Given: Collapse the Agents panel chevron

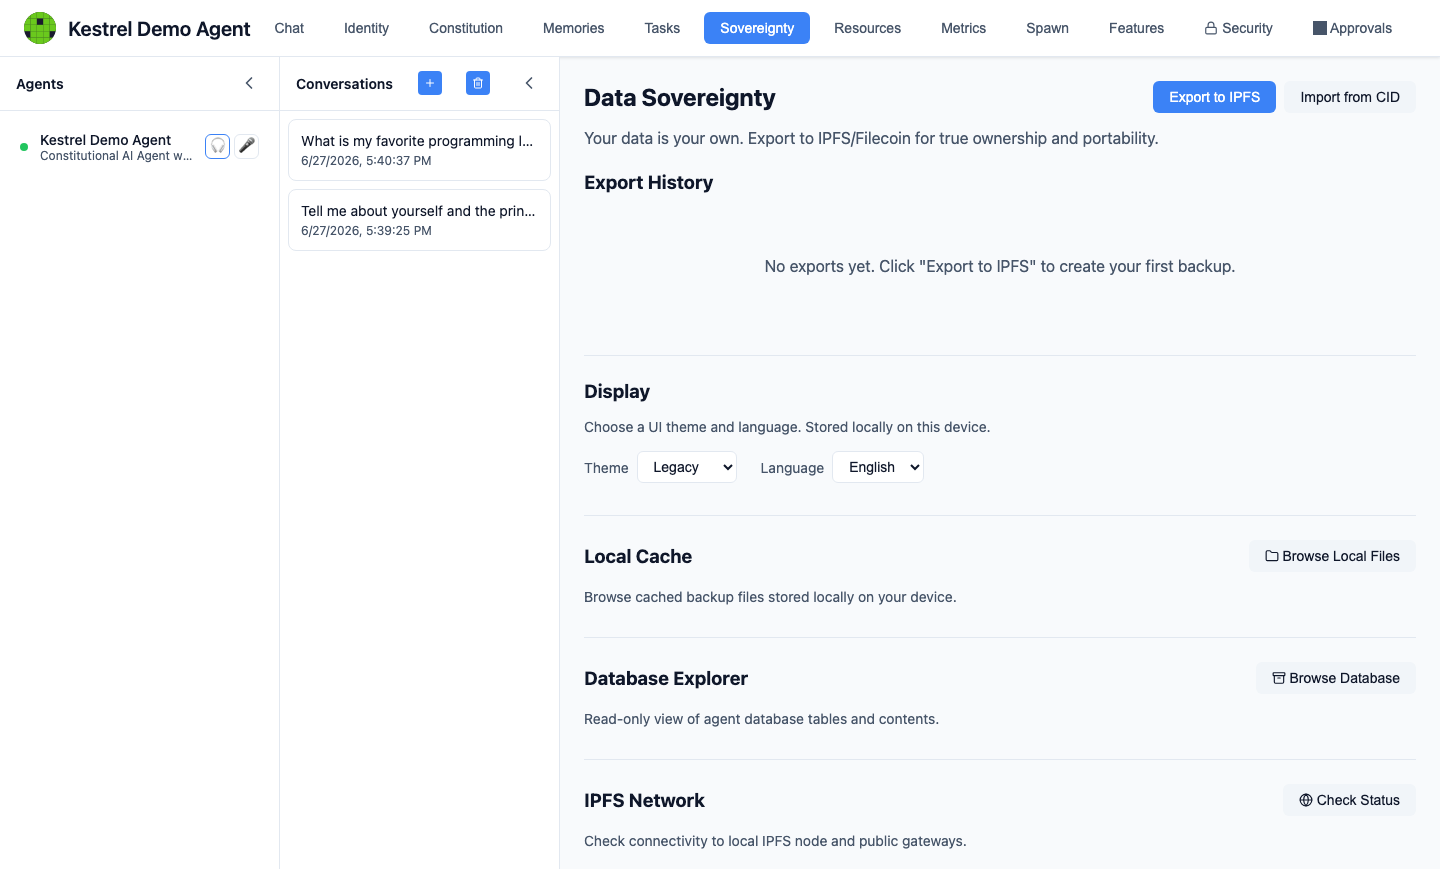Looking at the screenshot, I should point(249,83).
